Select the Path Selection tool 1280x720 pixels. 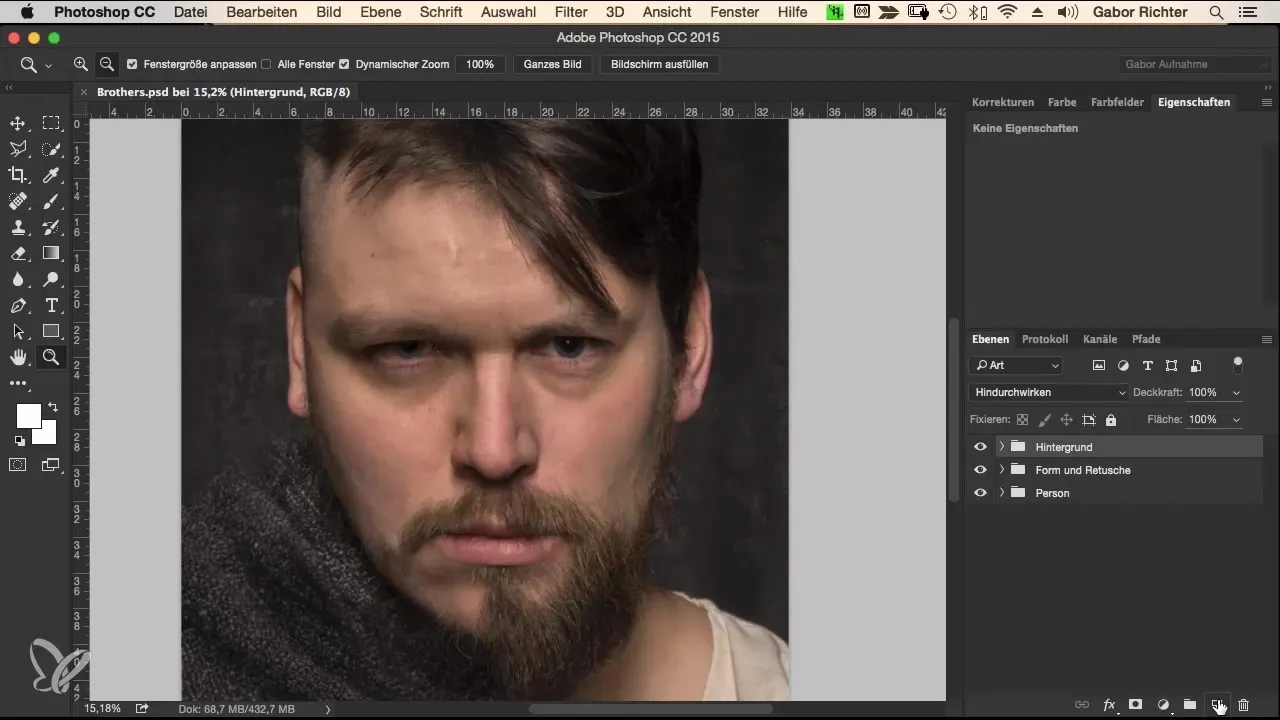18,331
